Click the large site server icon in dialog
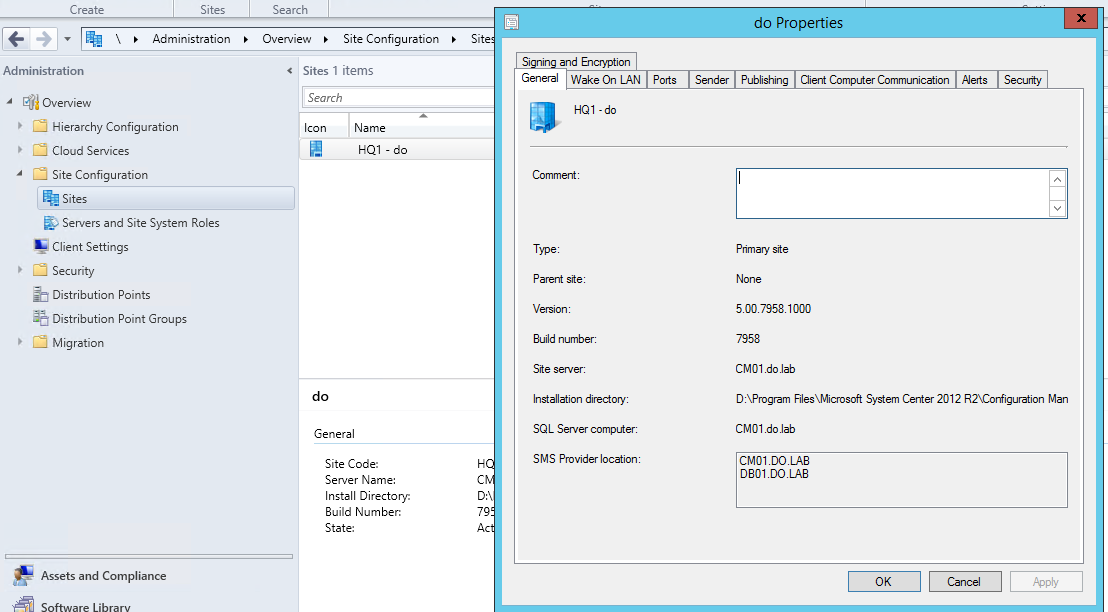The width and height of the screenshot is (1108, 612). (546, 117)
